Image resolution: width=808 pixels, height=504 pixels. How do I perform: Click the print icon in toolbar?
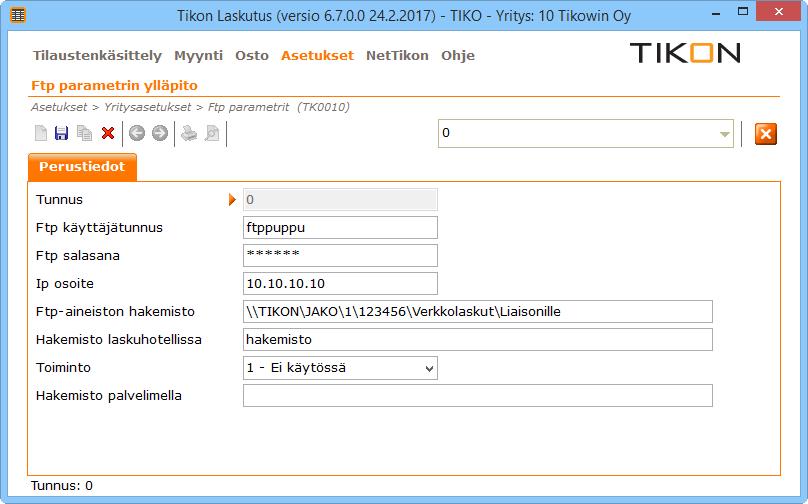(189, 133)
